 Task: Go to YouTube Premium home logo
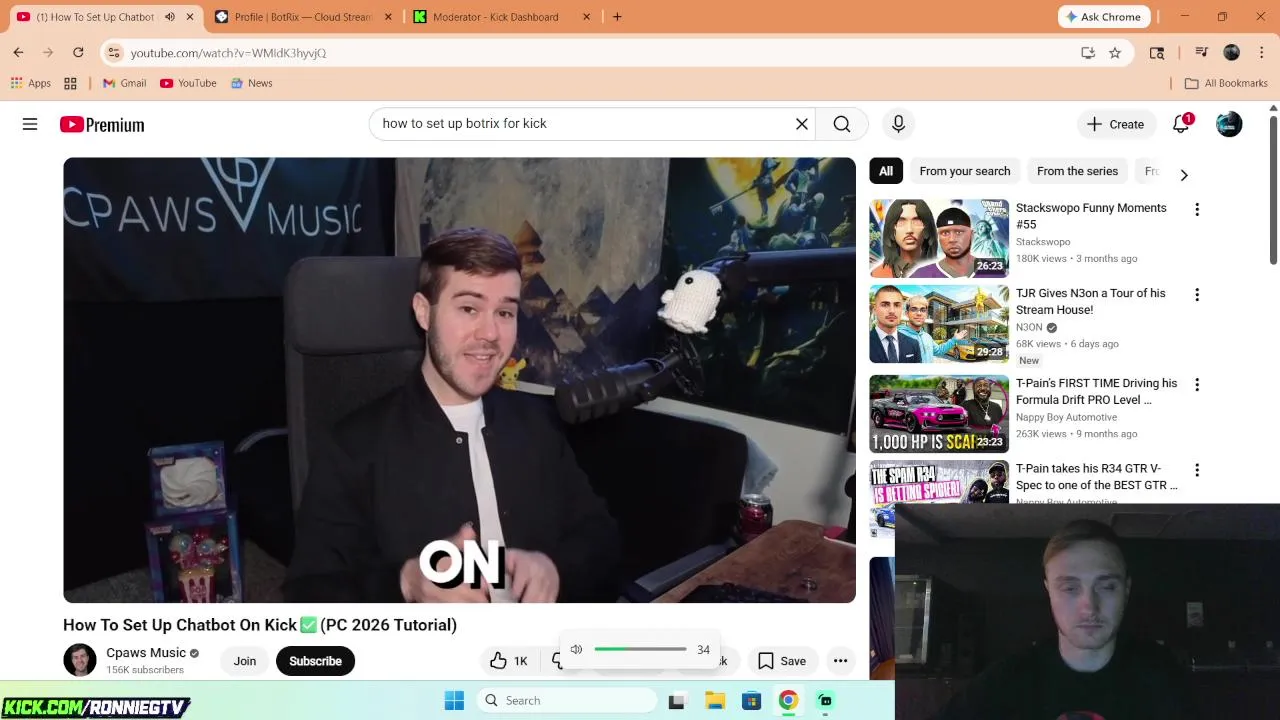102,124
